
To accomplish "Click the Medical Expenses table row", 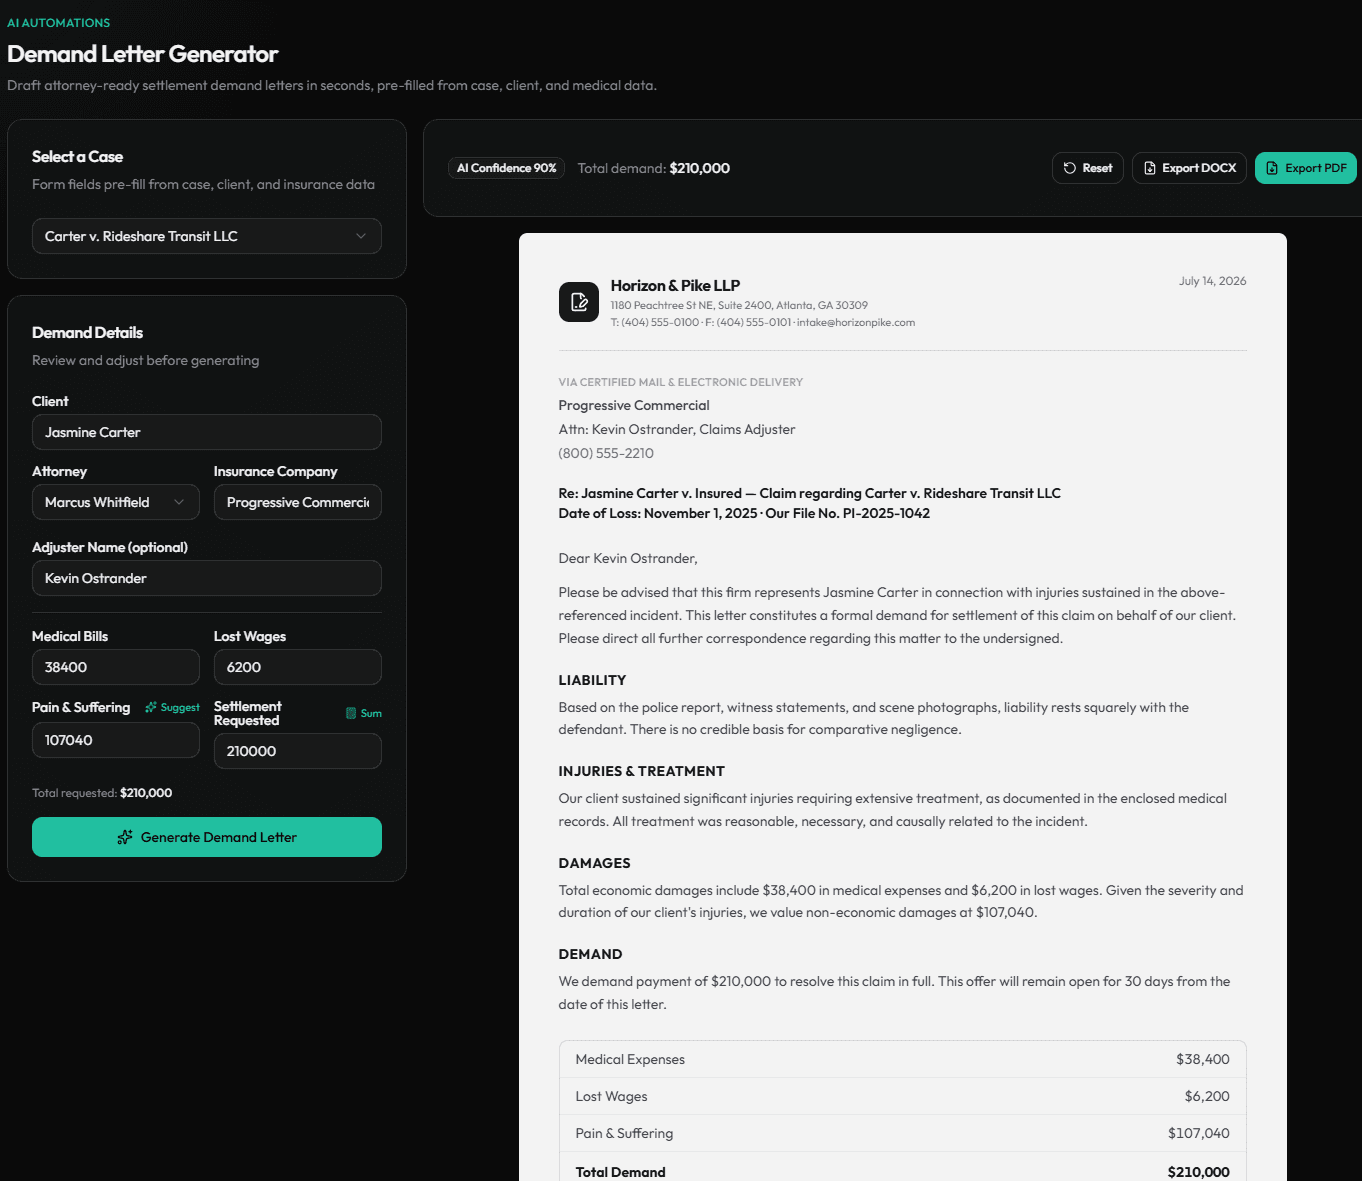I will 903,1059.
